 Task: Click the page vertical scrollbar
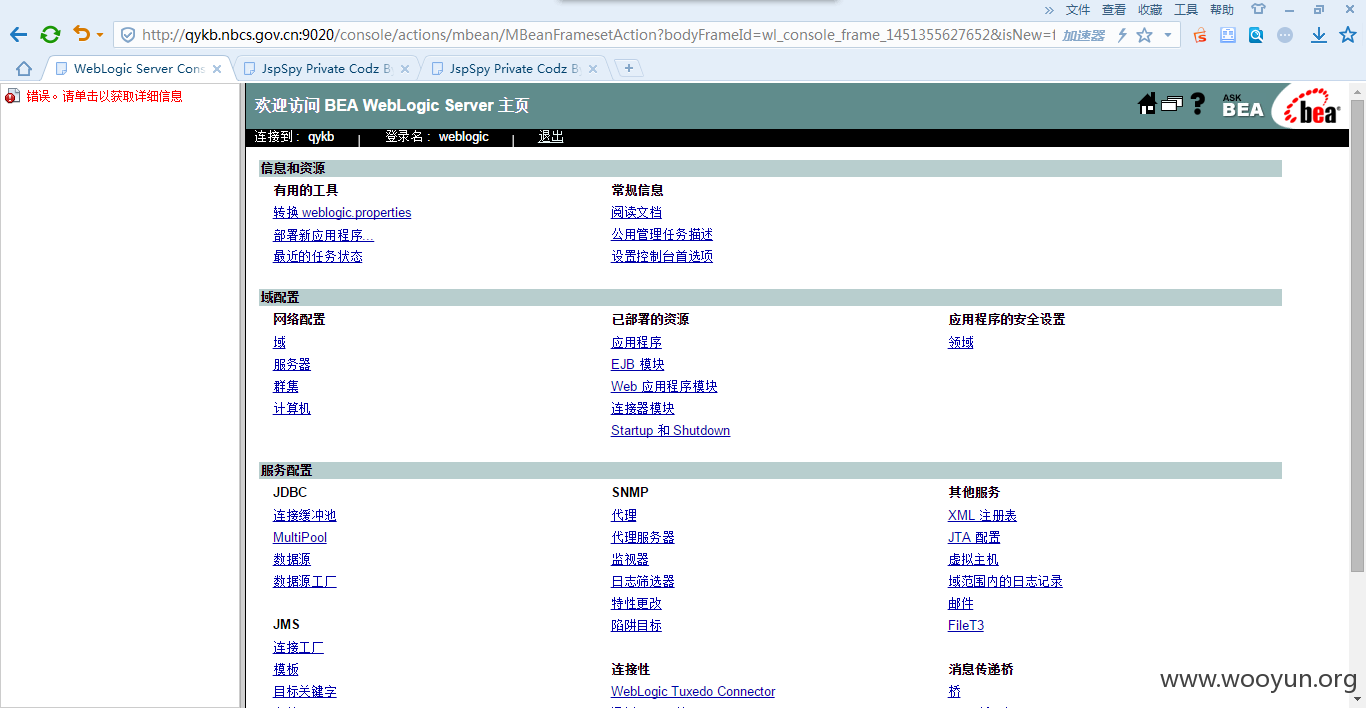click(x=1357, y=335)
